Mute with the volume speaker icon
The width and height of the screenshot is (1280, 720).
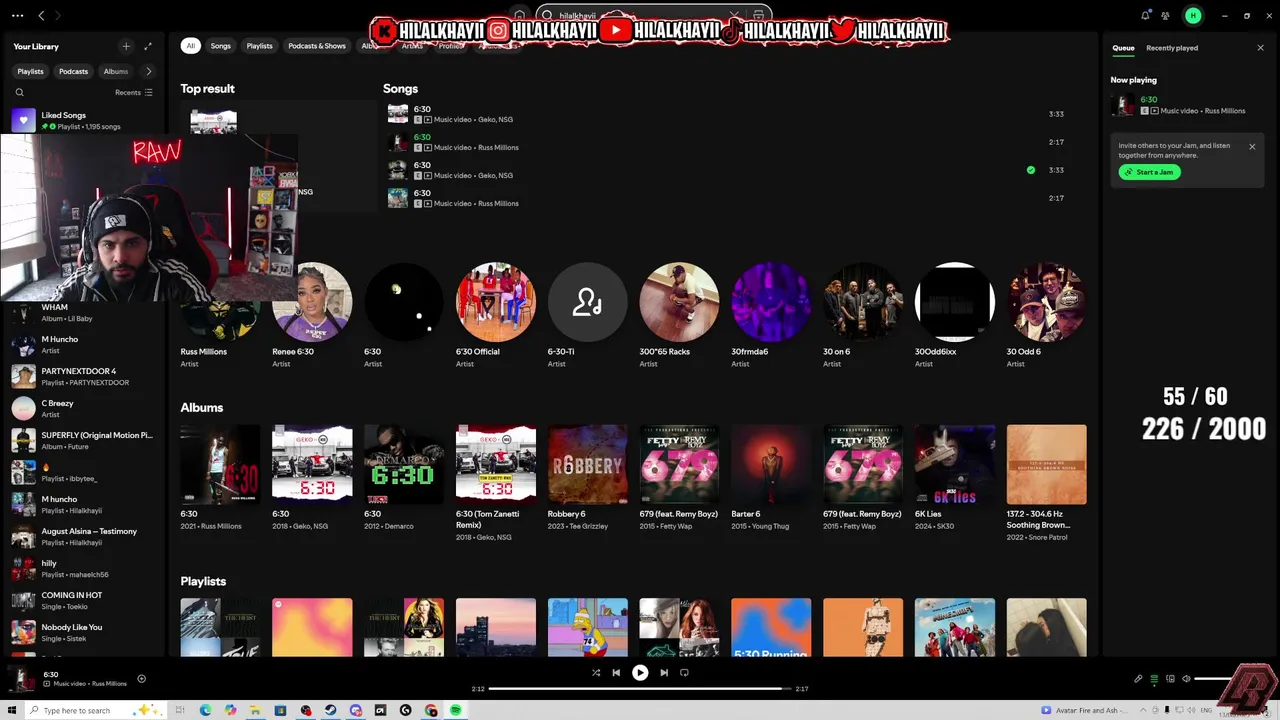point(1186,679)
